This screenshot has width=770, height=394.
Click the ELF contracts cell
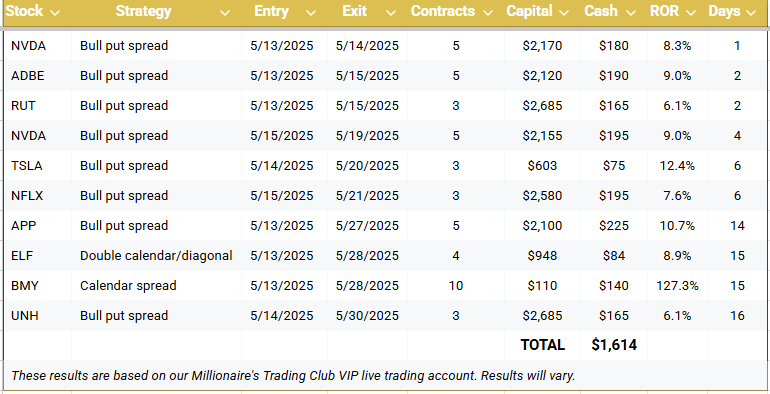(x=456, y=255)
